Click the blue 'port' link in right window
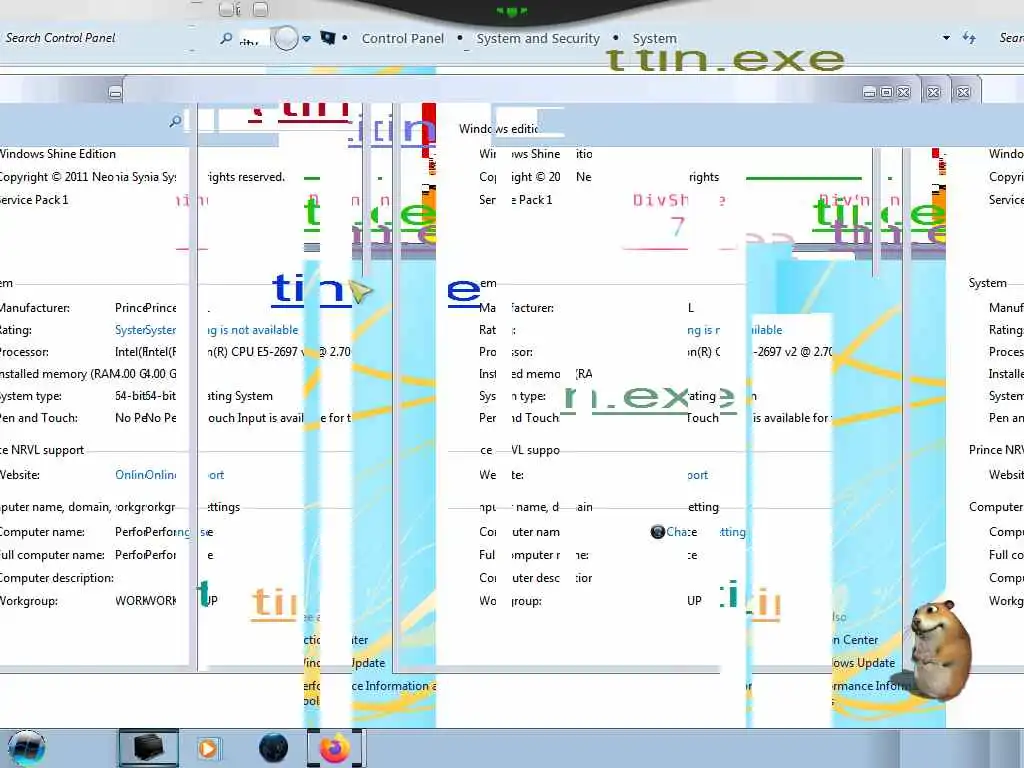 click(697, 475)
